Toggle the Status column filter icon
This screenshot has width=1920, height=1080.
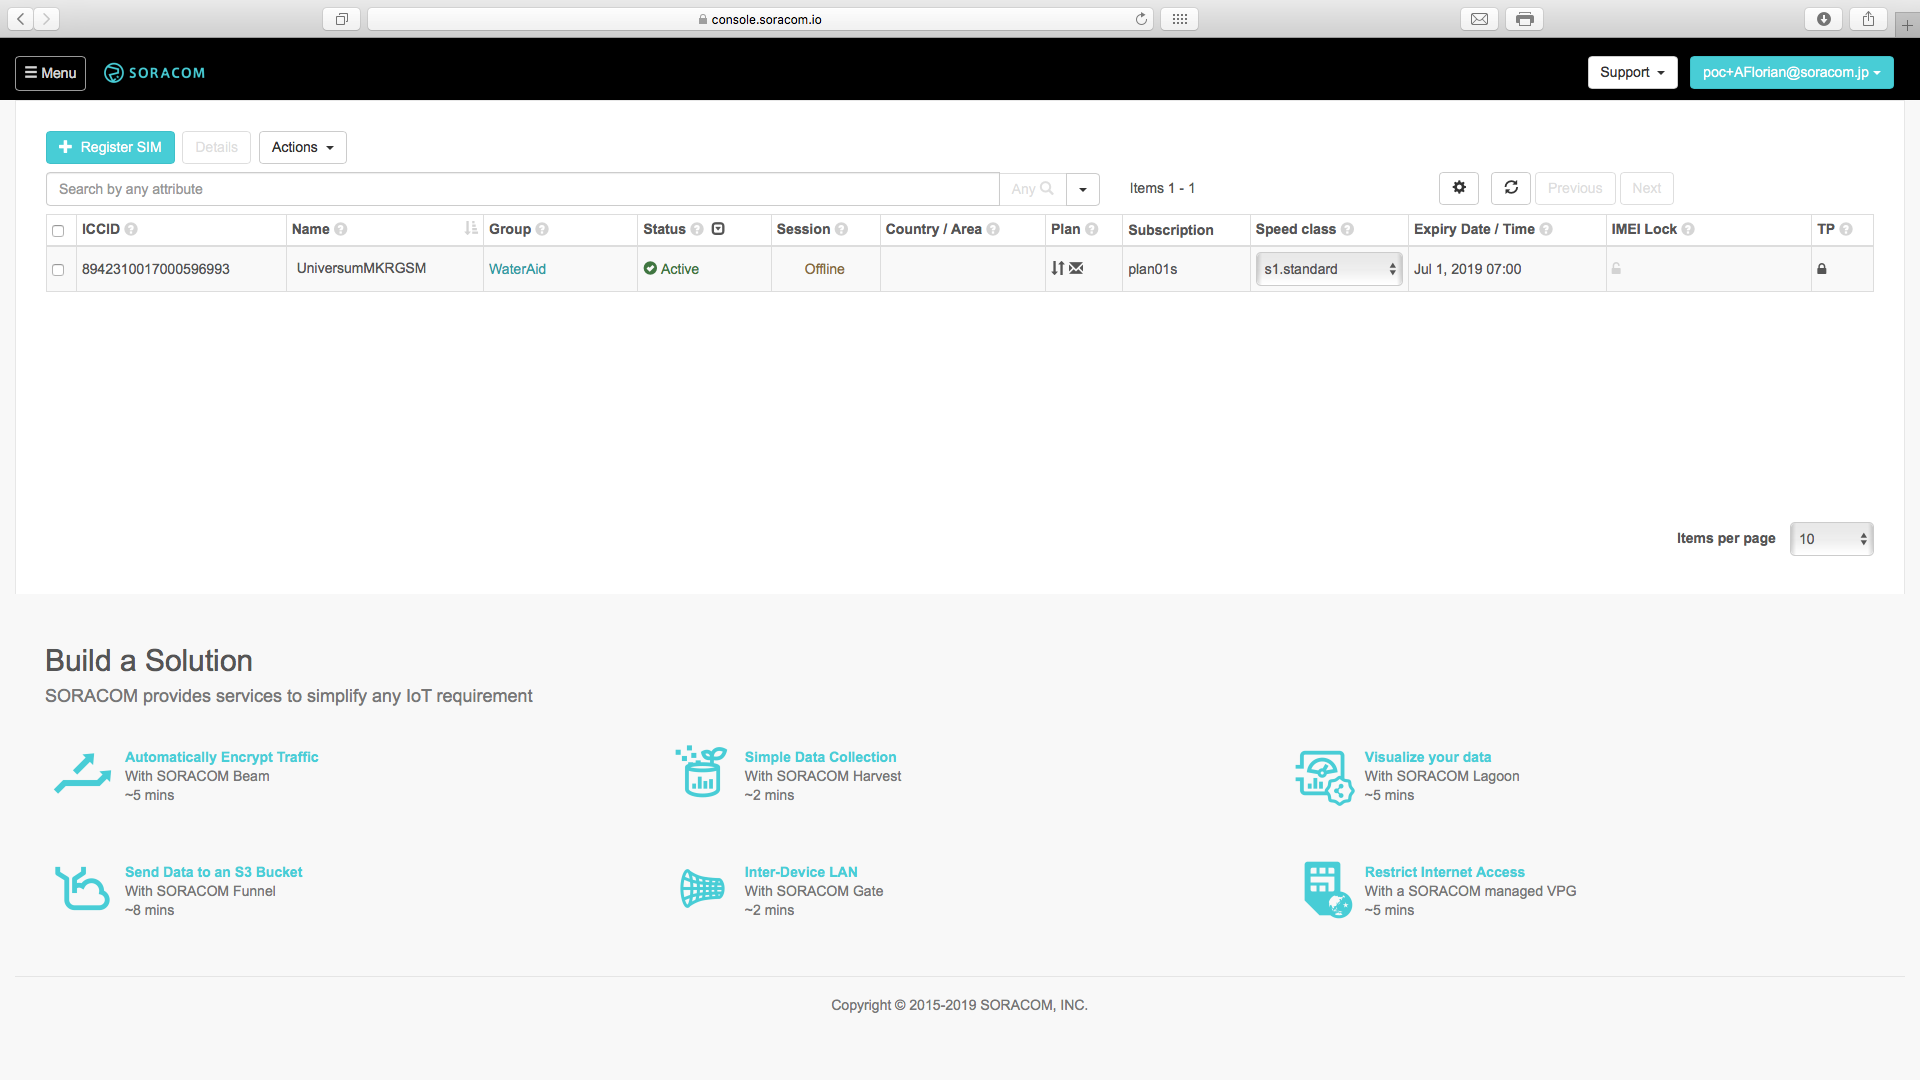click(718, 229)
